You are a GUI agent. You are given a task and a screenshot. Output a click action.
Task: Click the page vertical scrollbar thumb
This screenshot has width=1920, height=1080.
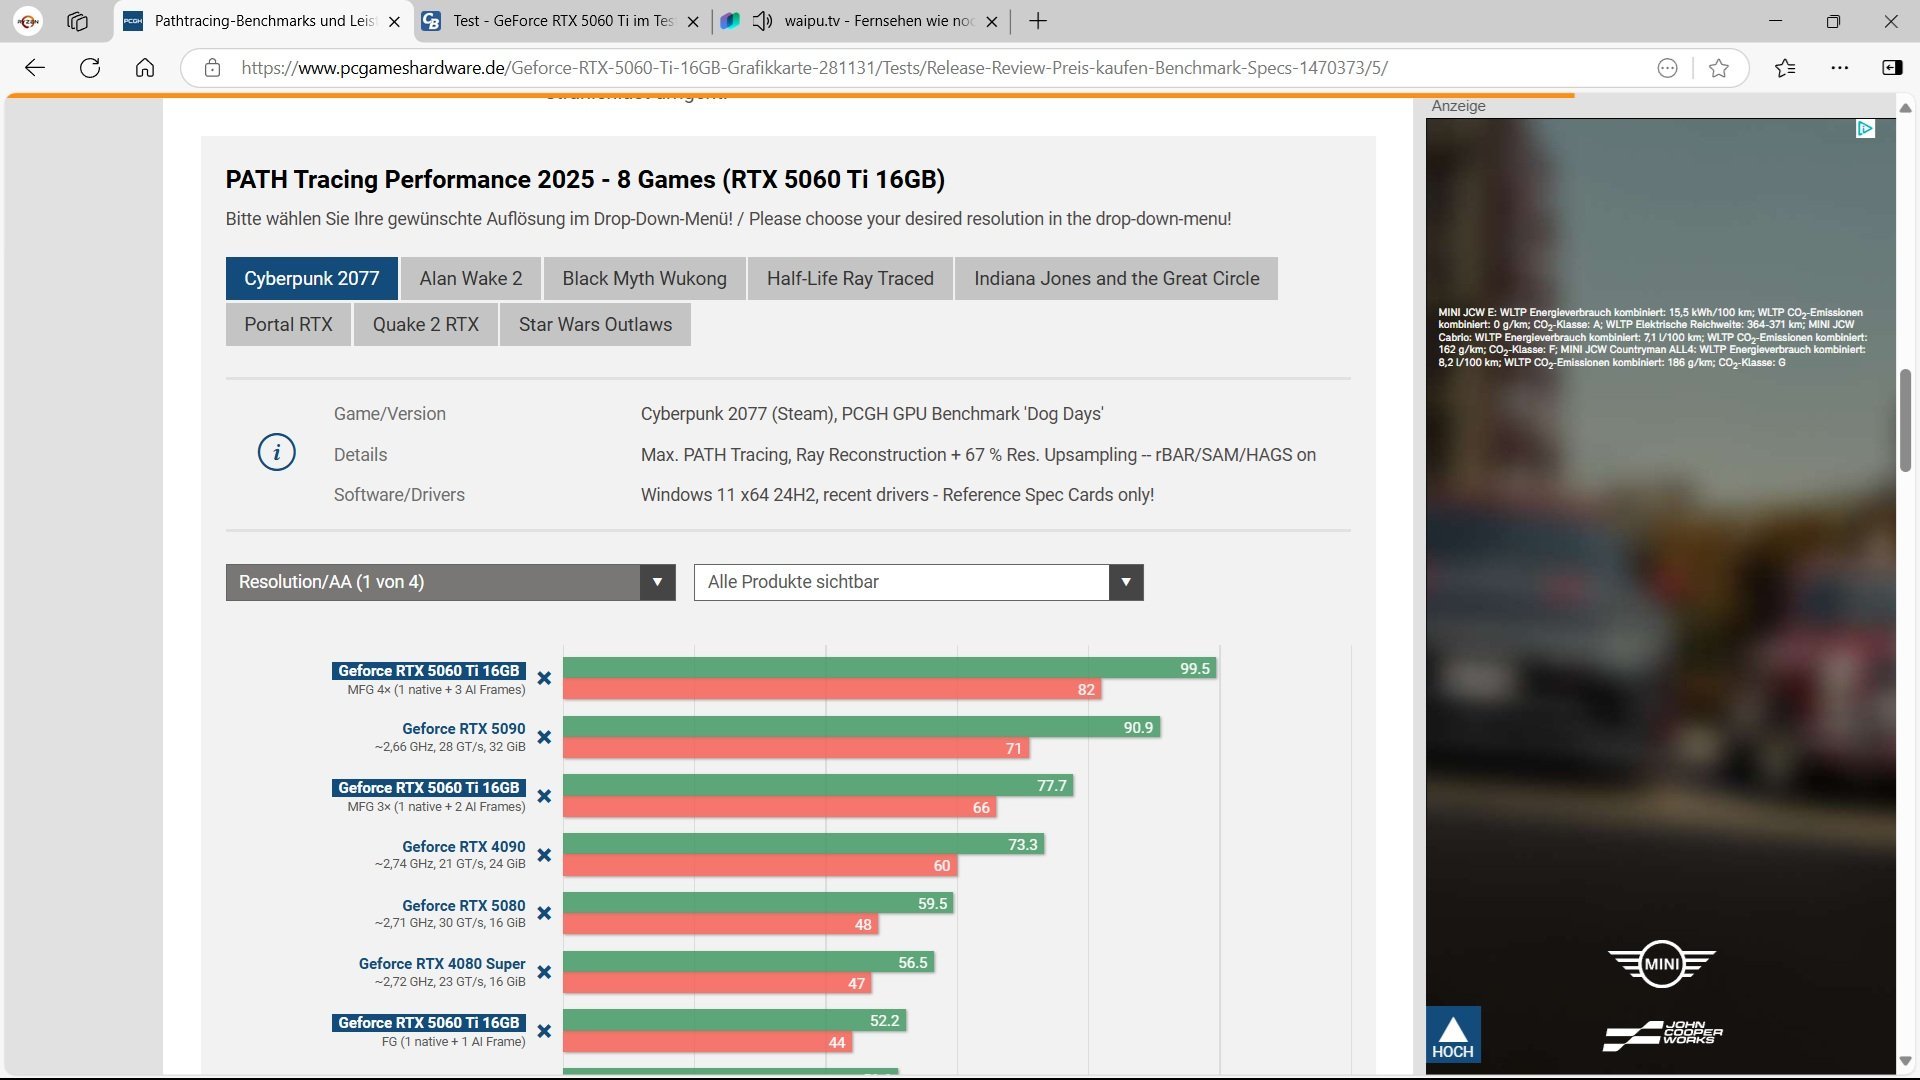click(1905, 420)
